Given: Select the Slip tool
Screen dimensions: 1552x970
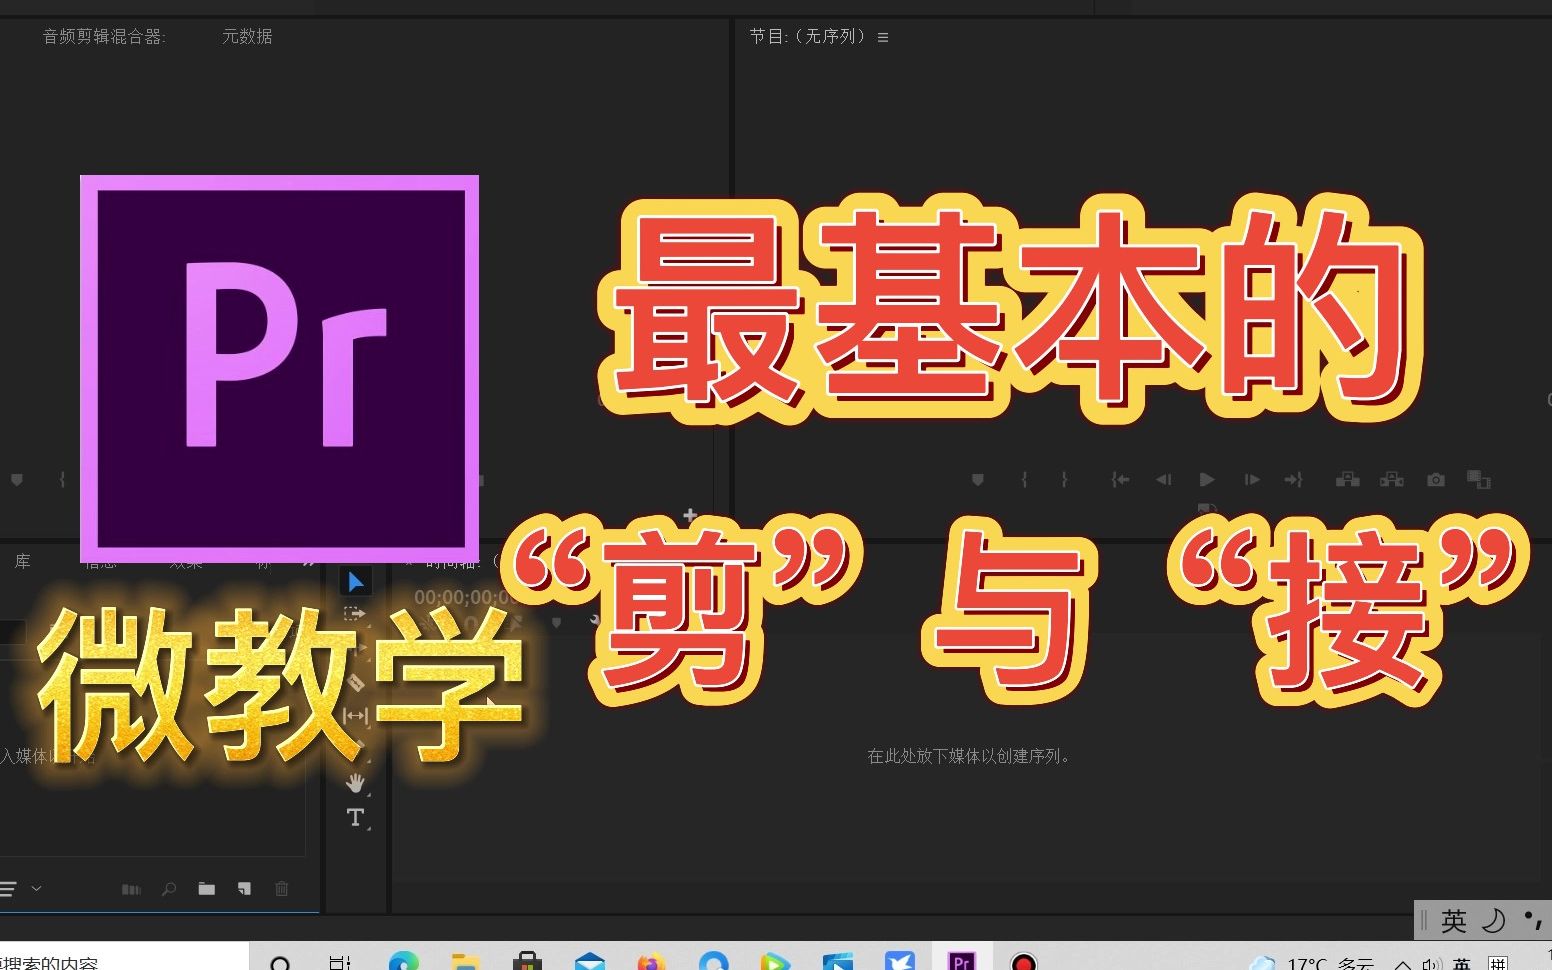Looking at the screenshot, I should click(x=355, y=716).
